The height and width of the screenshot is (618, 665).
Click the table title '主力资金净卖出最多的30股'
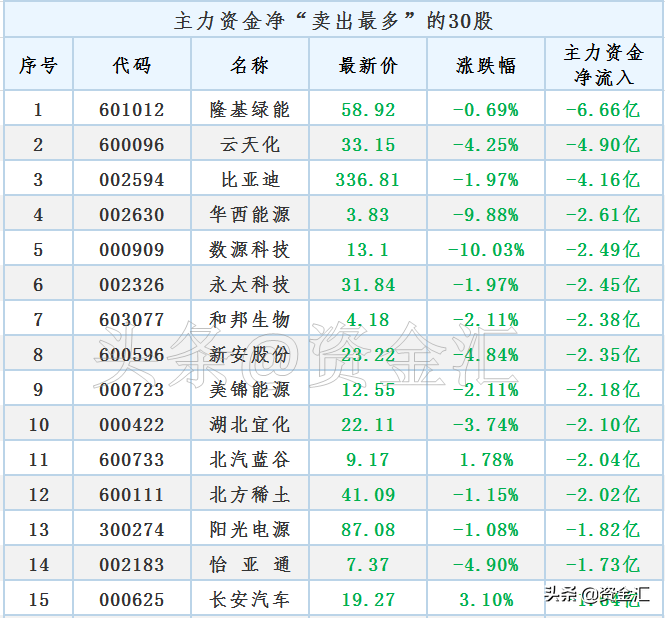point(333,21)
